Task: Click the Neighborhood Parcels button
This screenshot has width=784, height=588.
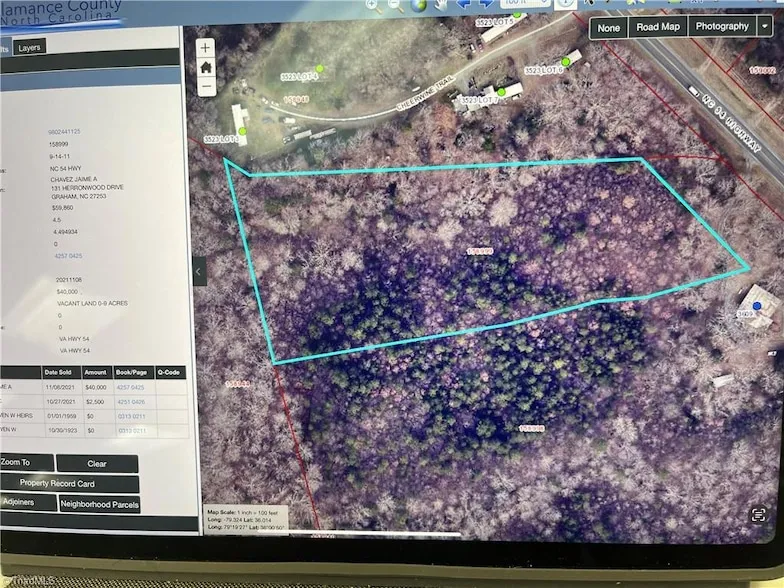Action: [x=100, y=504]
